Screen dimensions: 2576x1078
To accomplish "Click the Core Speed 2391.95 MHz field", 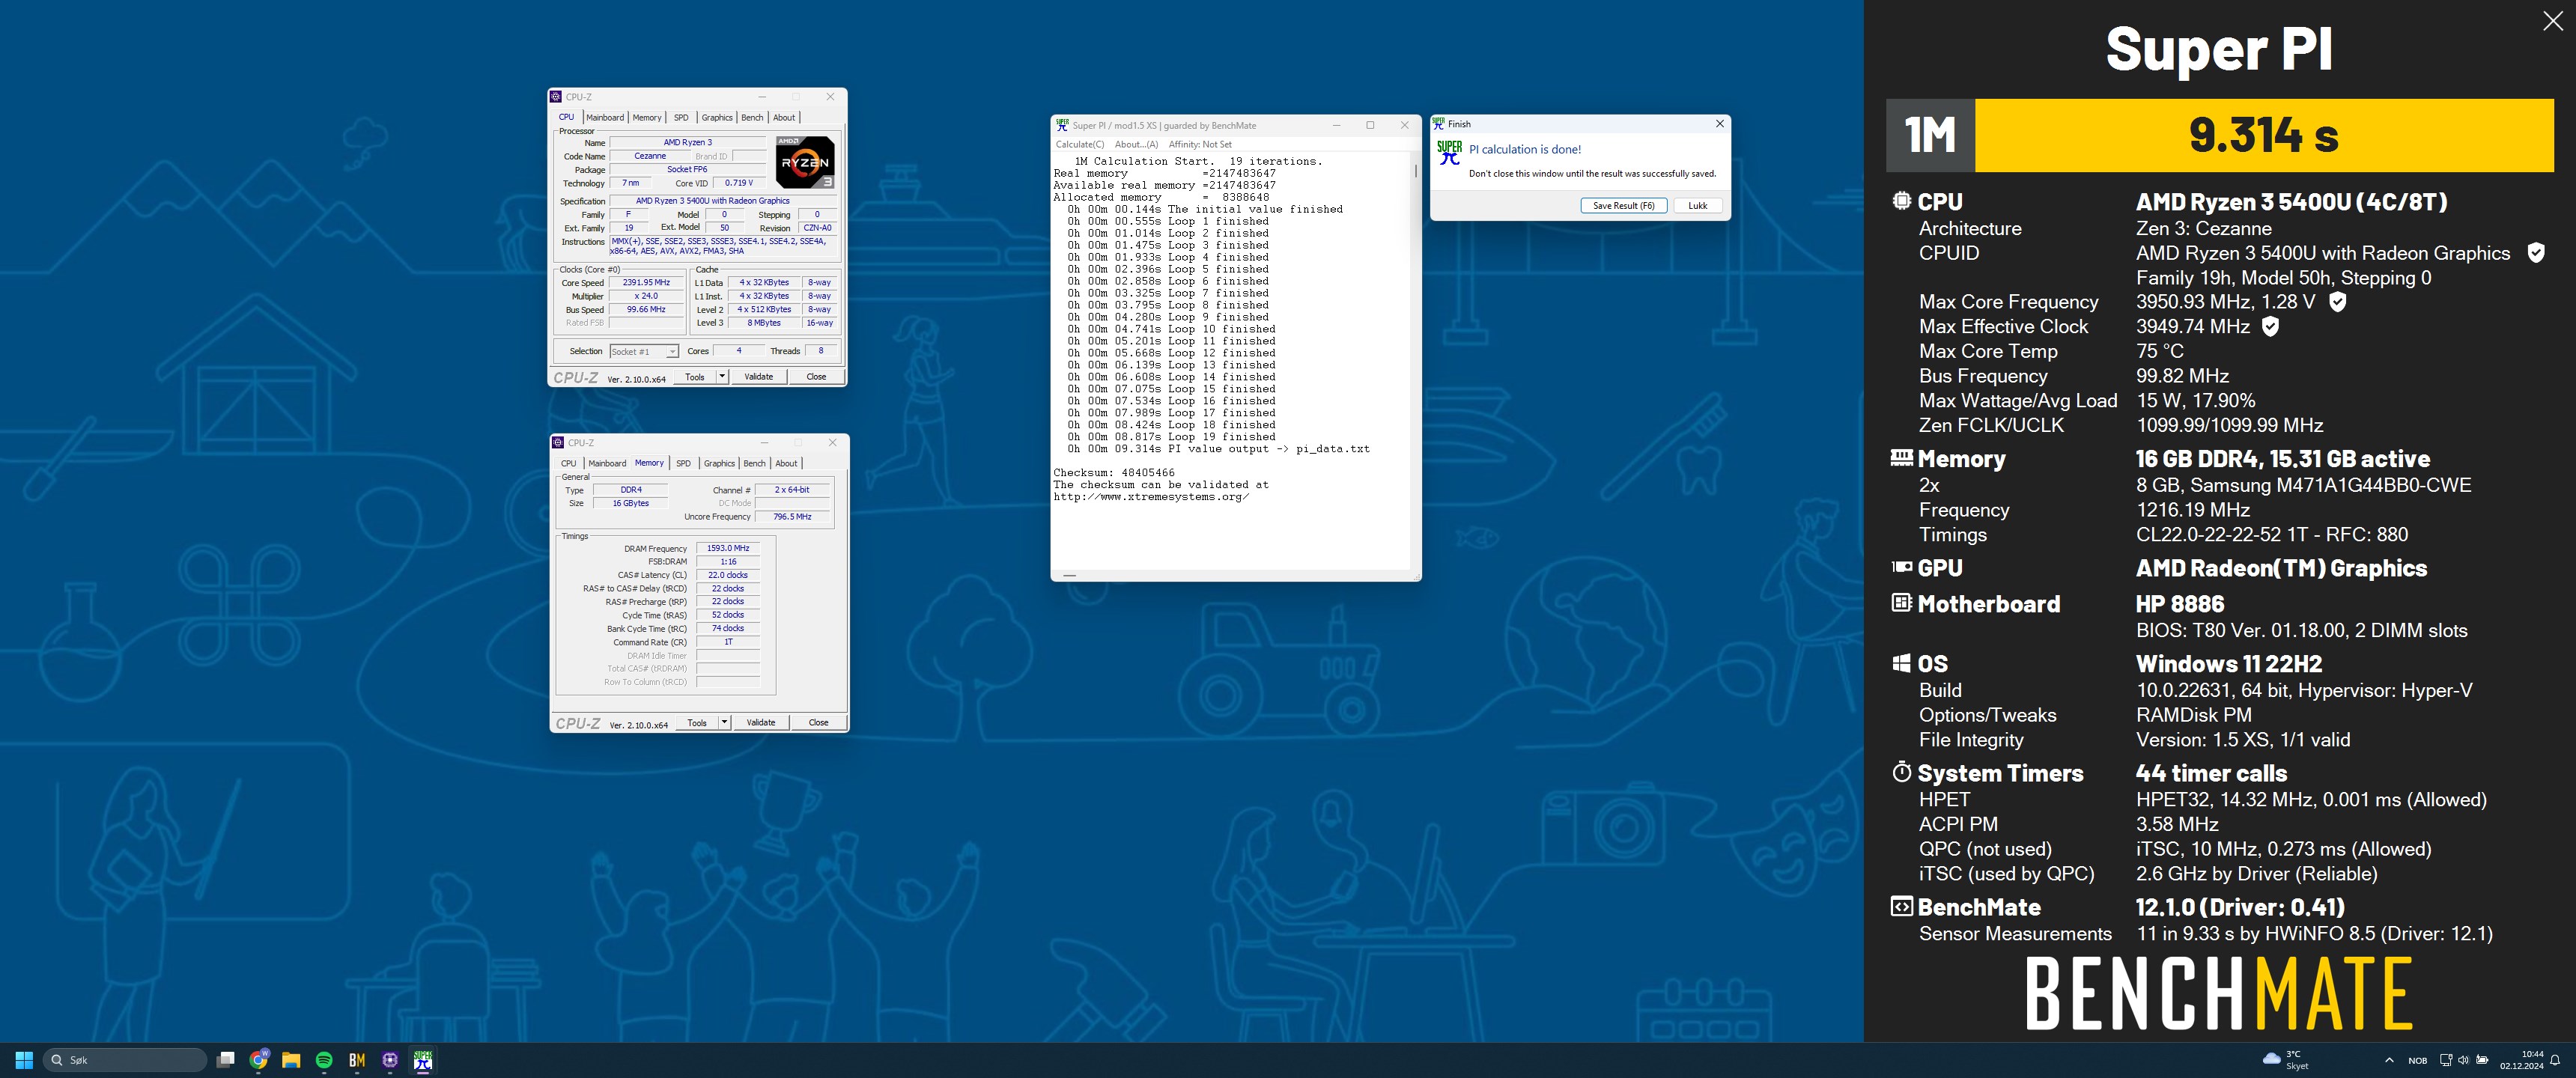I will (646, 283).
